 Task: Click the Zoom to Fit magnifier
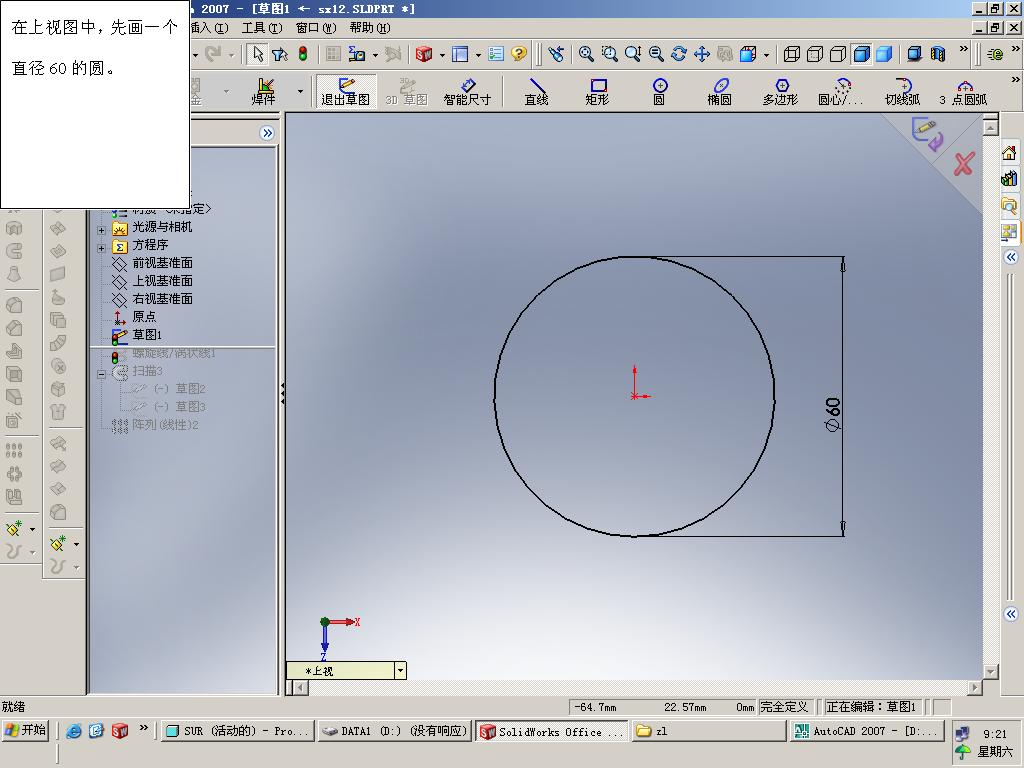(586, 54)
